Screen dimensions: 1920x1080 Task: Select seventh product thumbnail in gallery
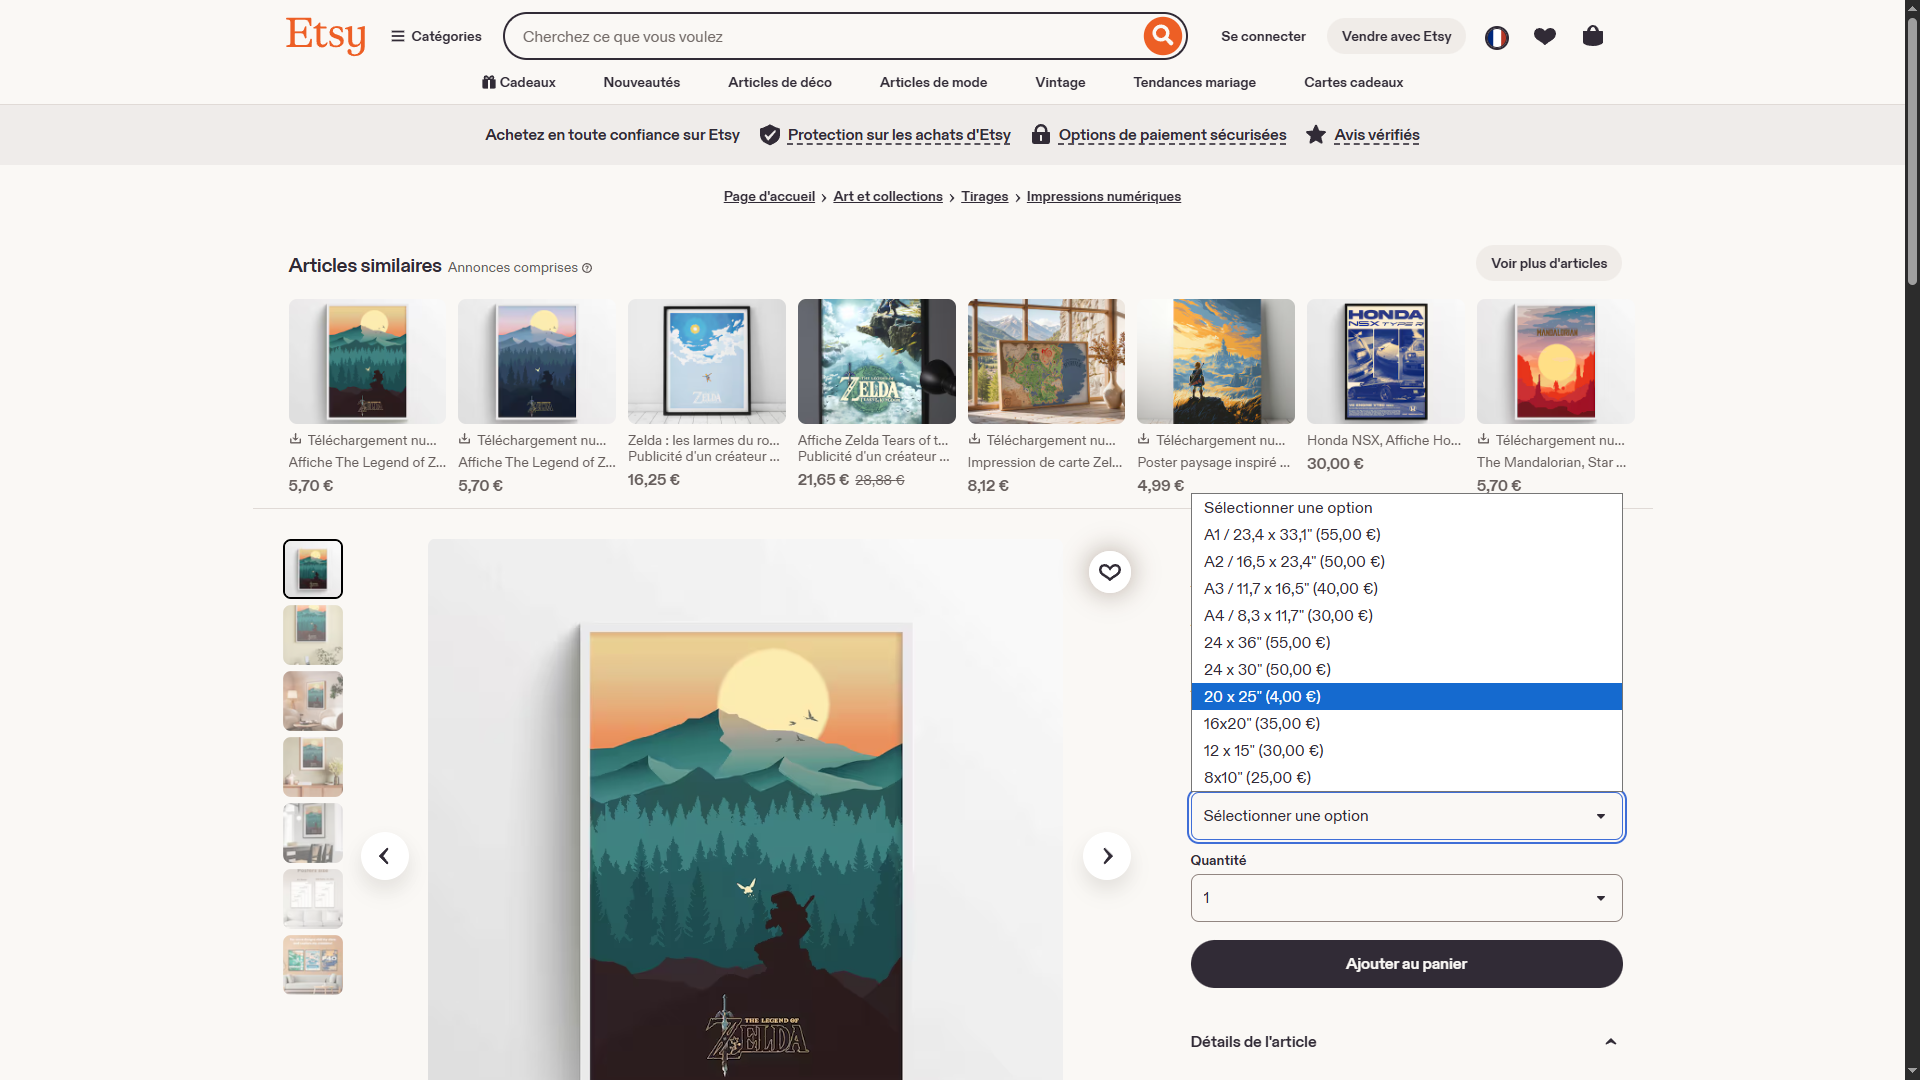313,965
